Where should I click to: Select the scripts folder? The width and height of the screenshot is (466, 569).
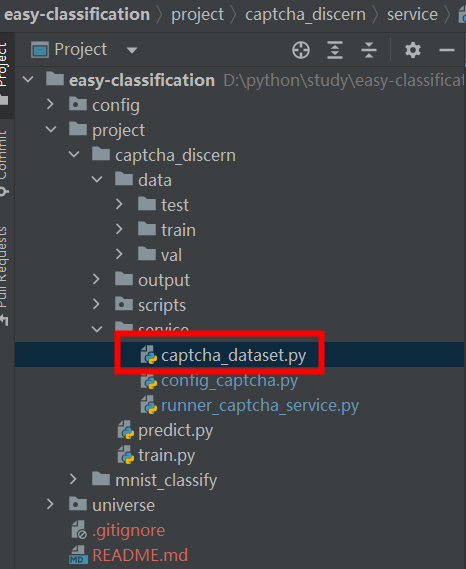[x=162, y=306]
